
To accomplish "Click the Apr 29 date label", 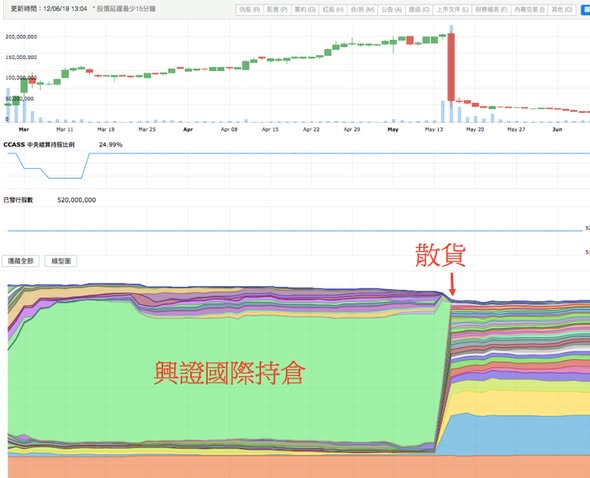I will pos(352,129).
